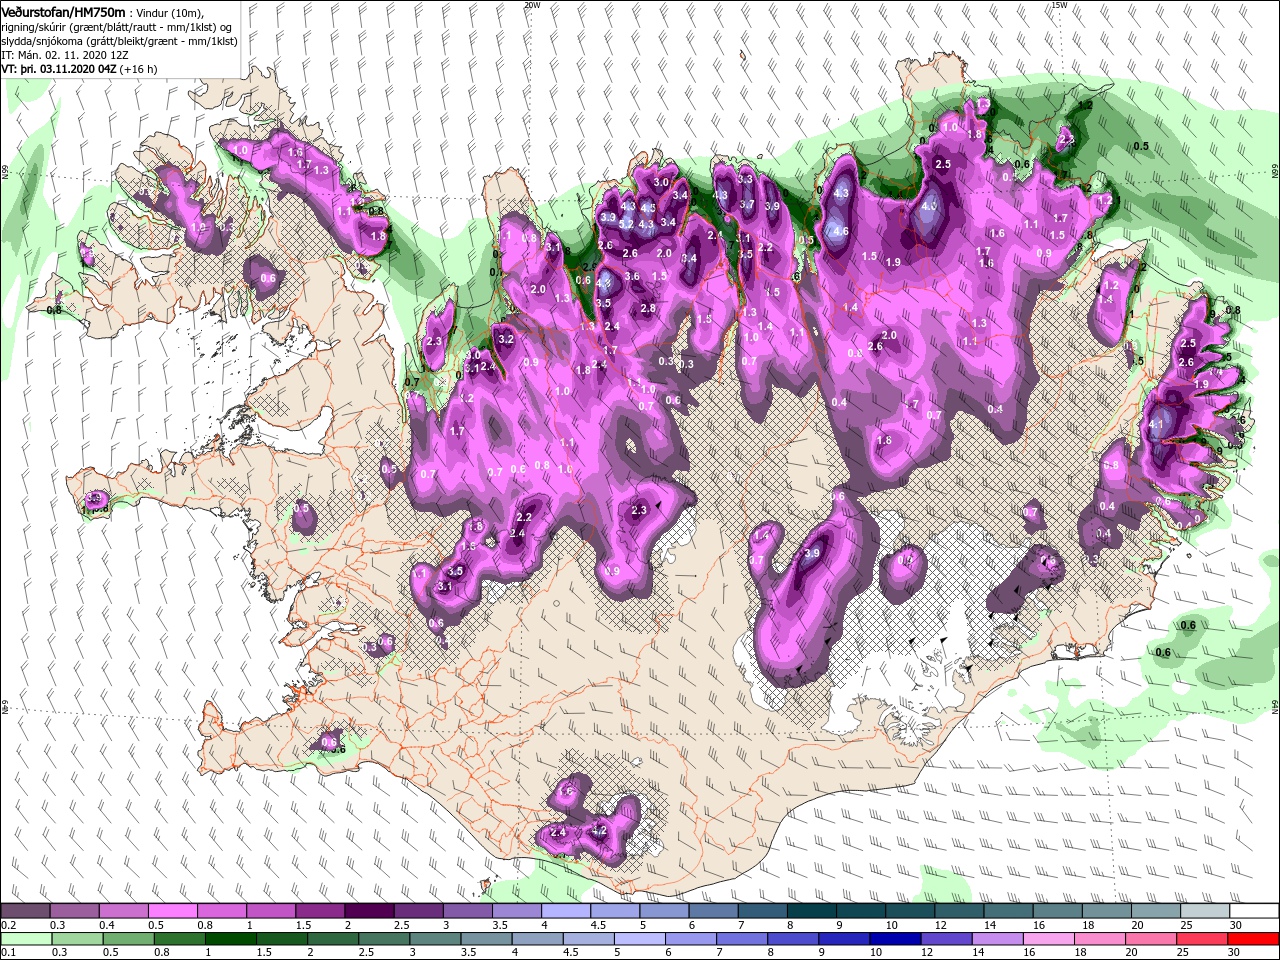Viewport: 1280px width, 960px height.
Task: Pick the snow scale swatch labeled 4.5
Action: (x=614, y=910)
